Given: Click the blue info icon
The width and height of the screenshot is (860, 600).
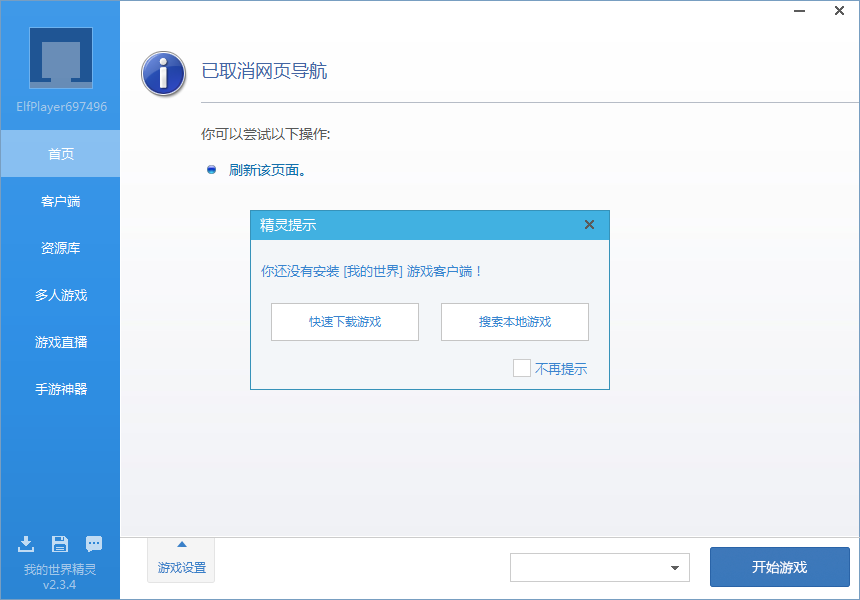Looking at the screenshot, I should (x=163, y=73).
